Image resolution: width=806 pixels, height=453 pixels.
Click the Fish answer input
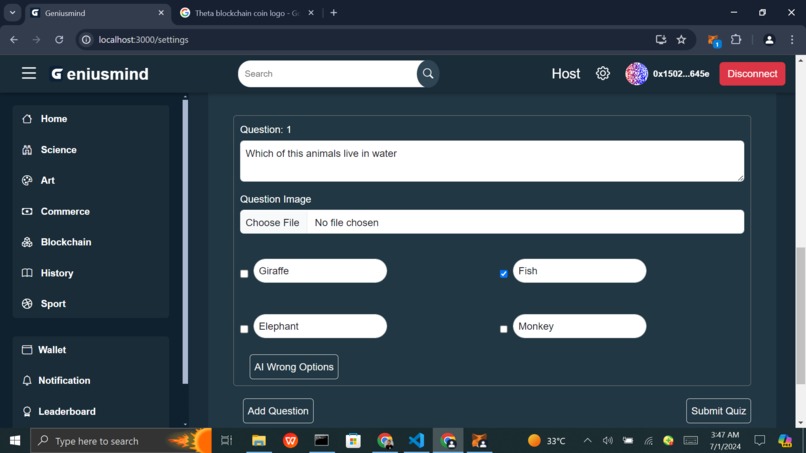click(579, 271)
